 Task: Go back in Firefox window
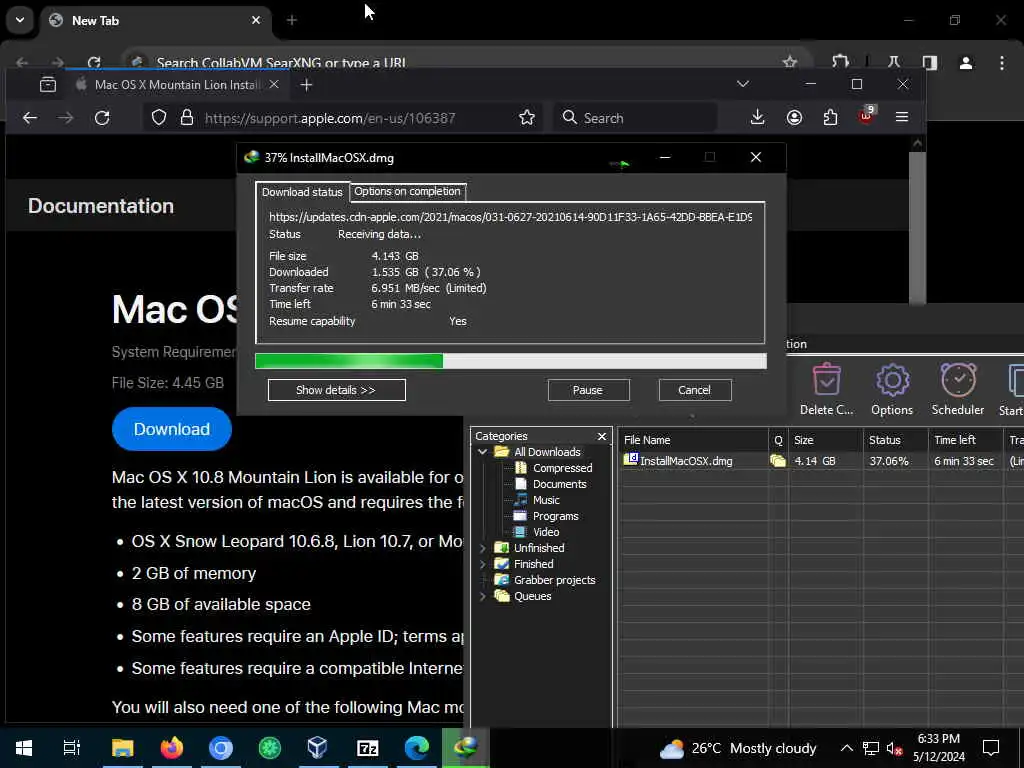click(x=30, y=118)
